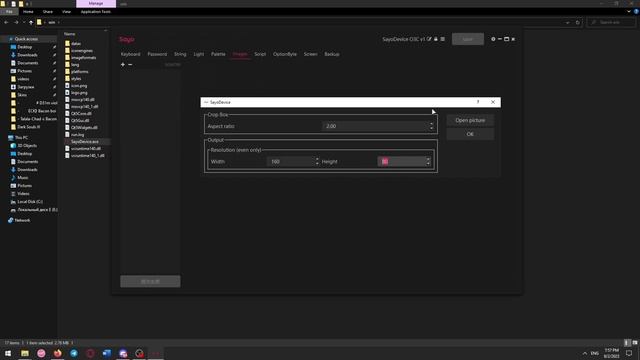Increase Height value with up arrow
This screenshot has width=640, height=360.
(x=428, y=159)
